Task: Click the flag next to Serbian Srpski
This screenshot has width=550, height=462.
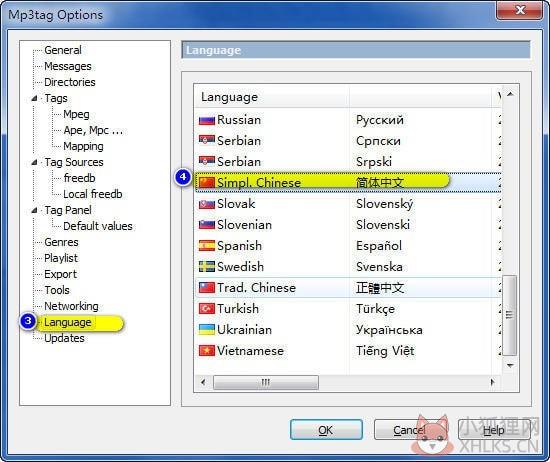Action: [x=207, y=162]
